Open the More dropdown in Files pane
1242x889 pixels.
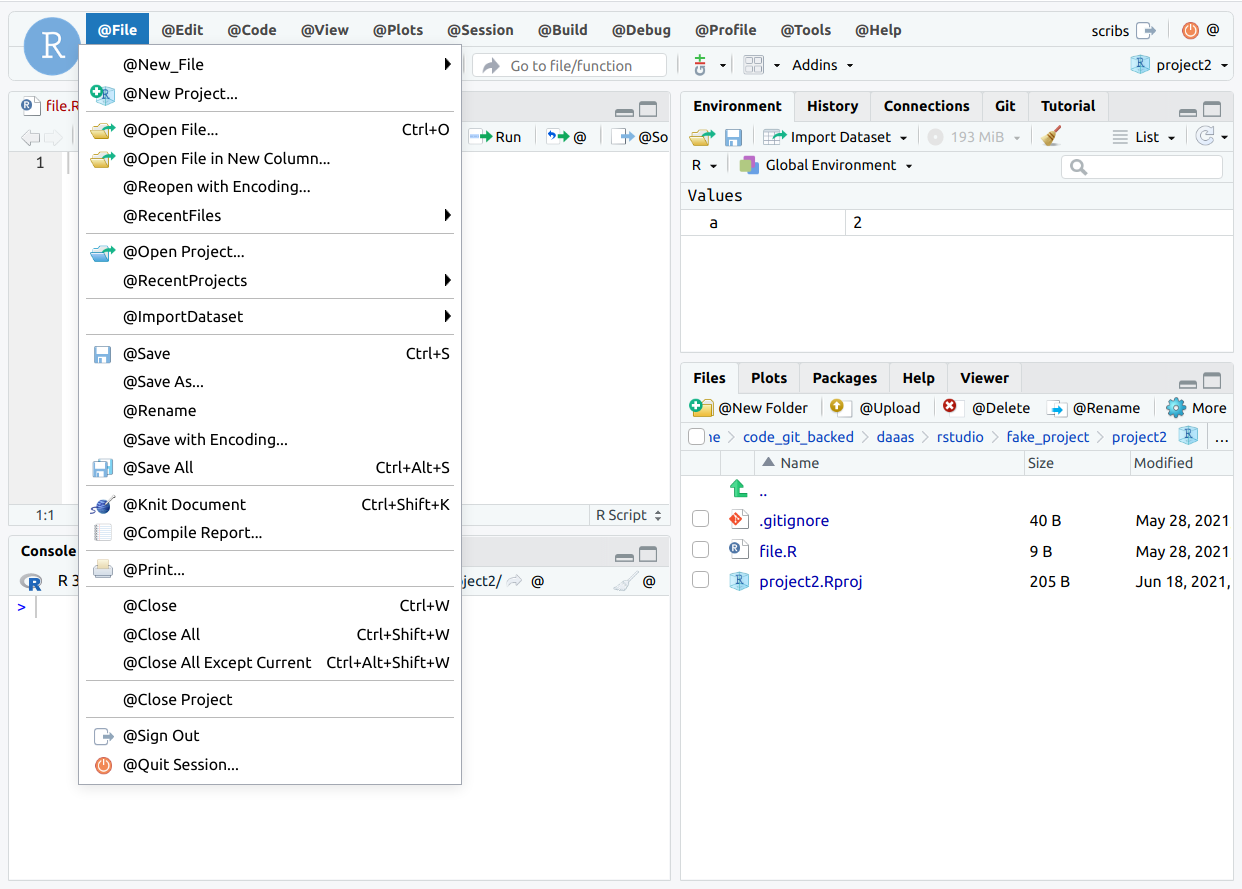coord(1196,408)
